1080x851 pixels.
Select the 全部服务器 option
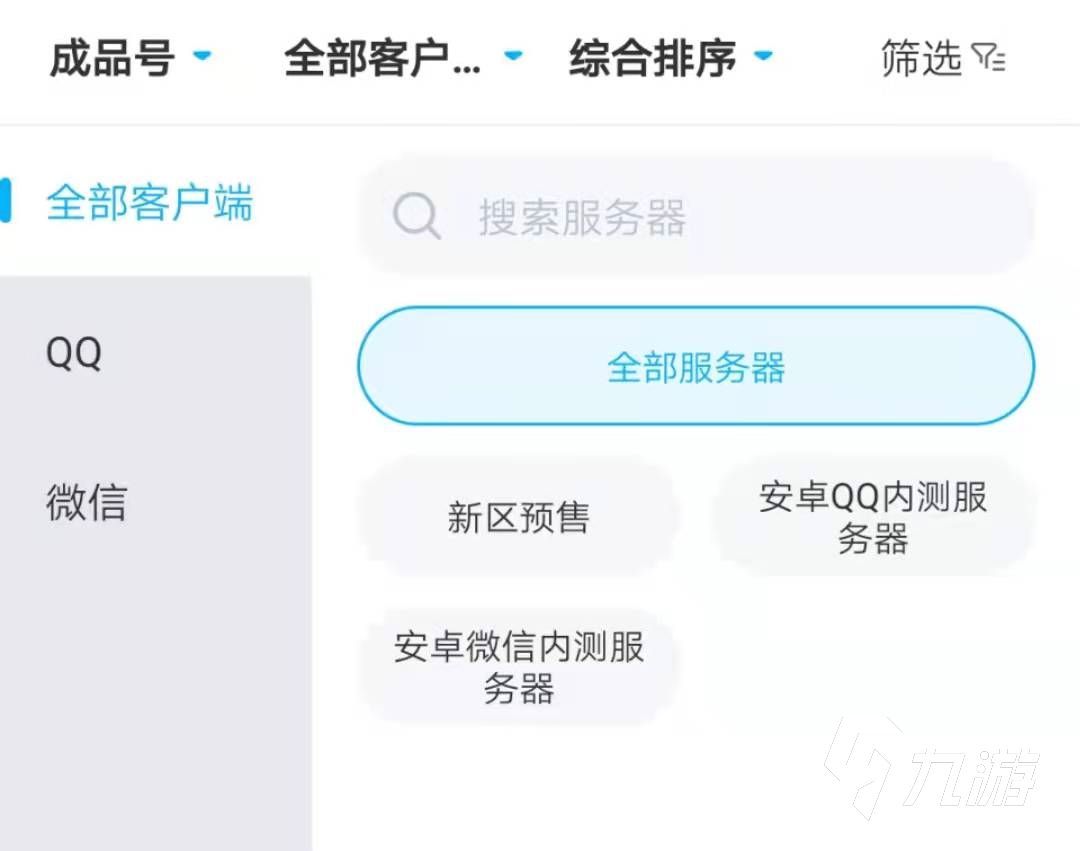(696, 367)
